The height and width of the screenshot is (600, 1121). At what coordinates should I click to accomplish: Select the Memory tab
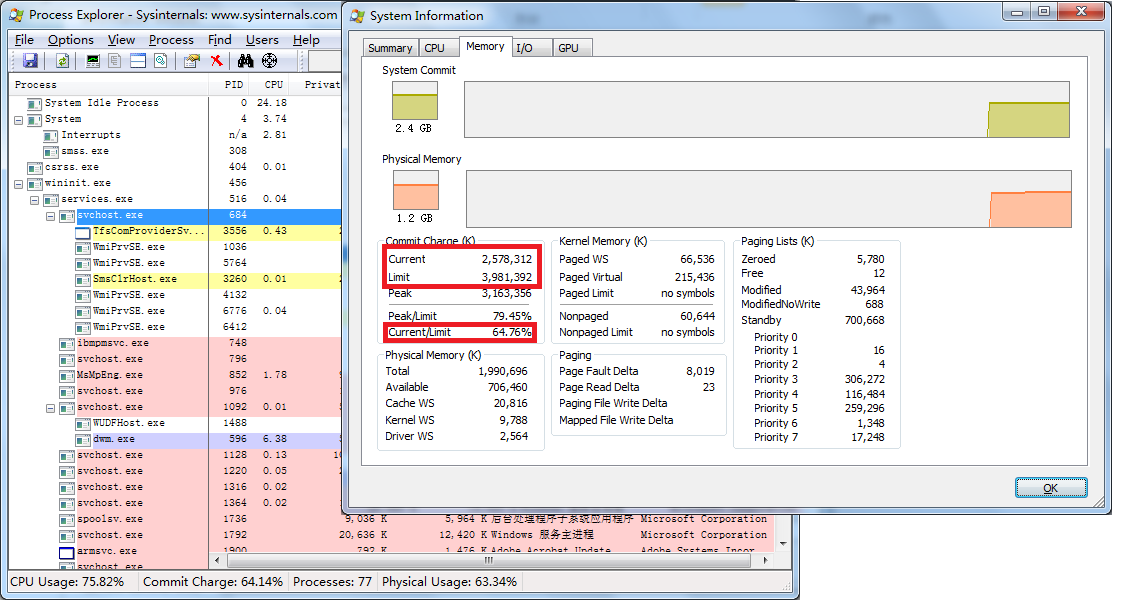(x=485, y=46)
